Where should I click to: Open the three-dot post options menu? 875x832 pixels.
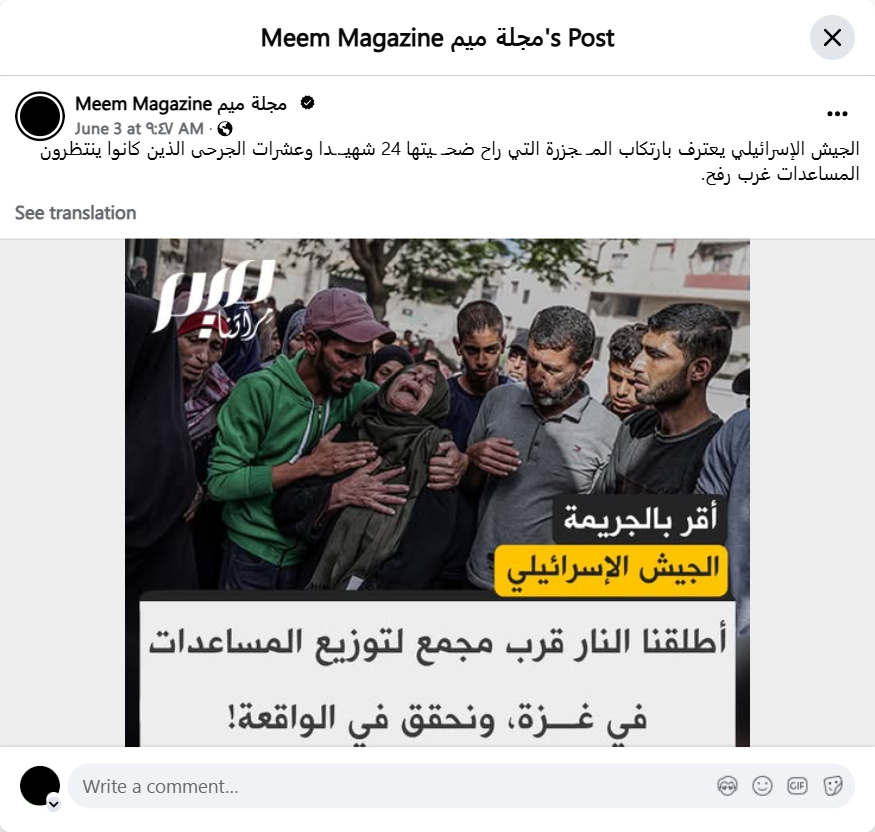coord(837,114)
